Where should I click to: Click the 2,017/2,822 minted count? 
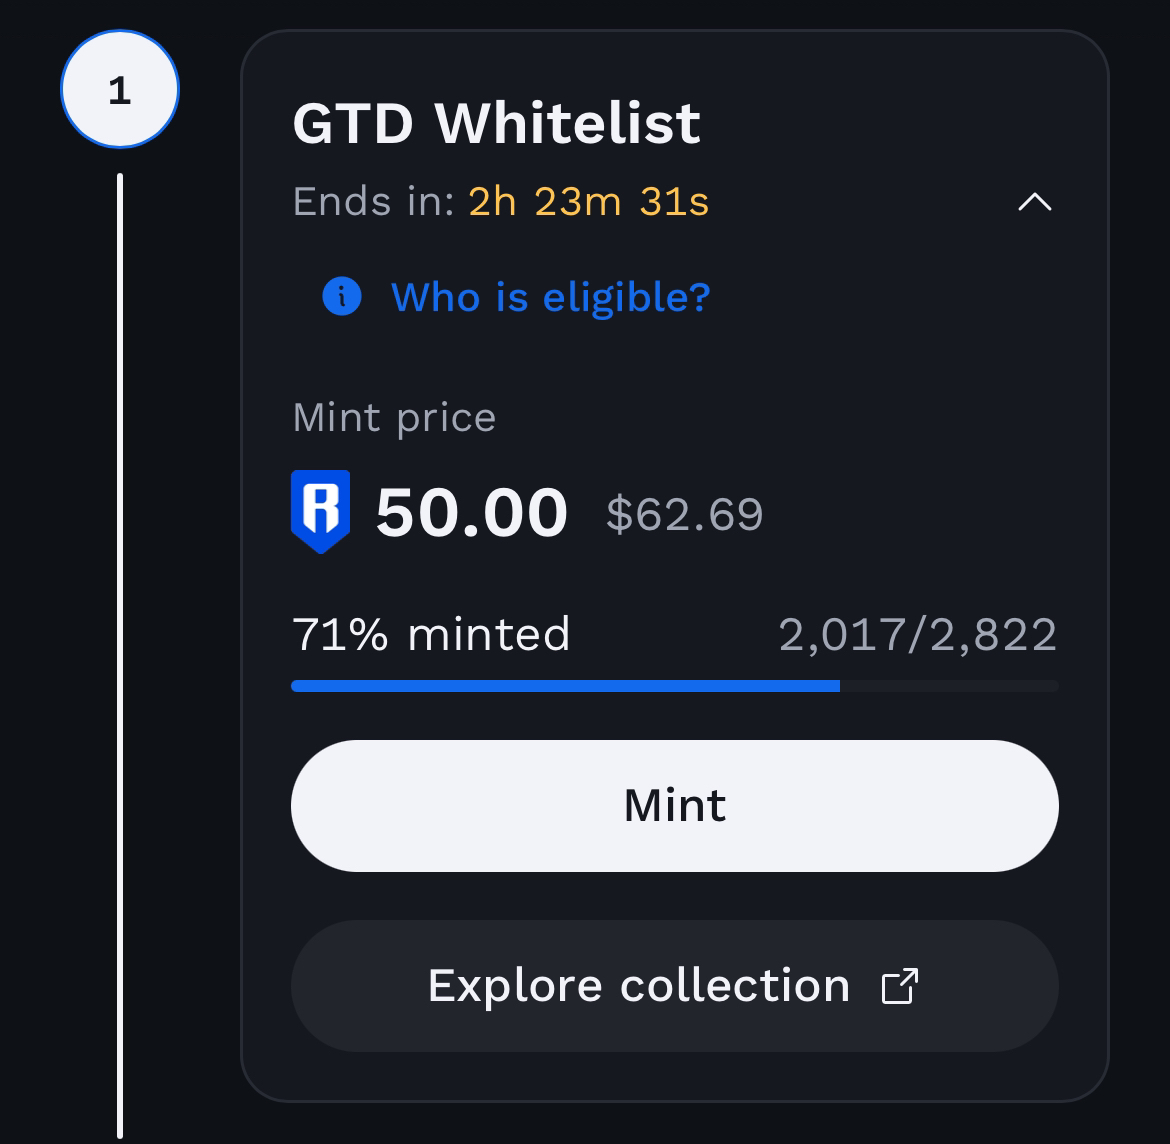pos(917,635)
